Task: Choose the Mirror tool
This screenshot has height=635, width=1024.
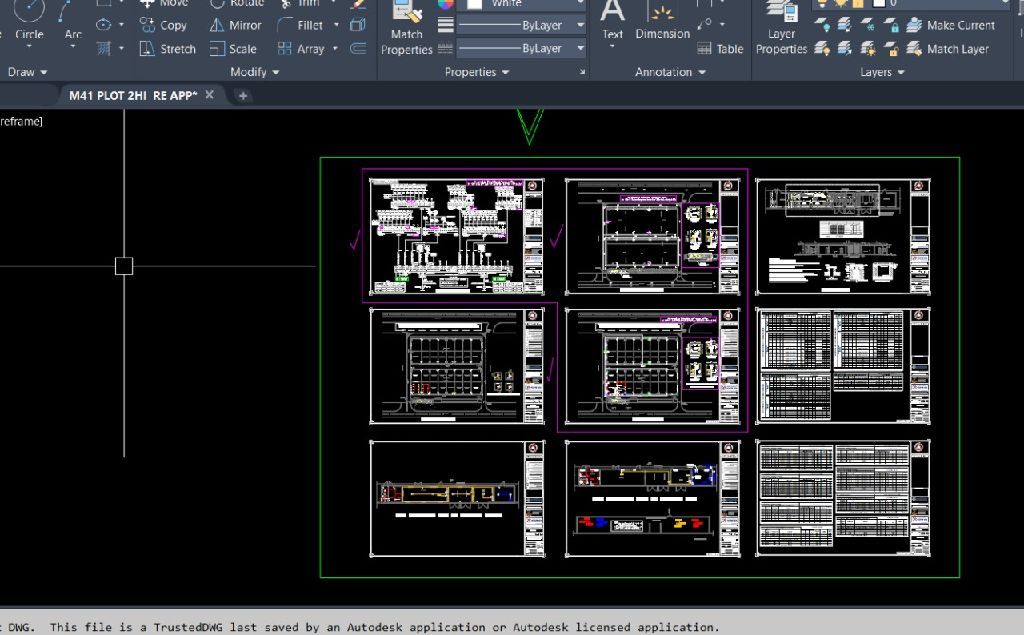Action: tap(235, 25)
